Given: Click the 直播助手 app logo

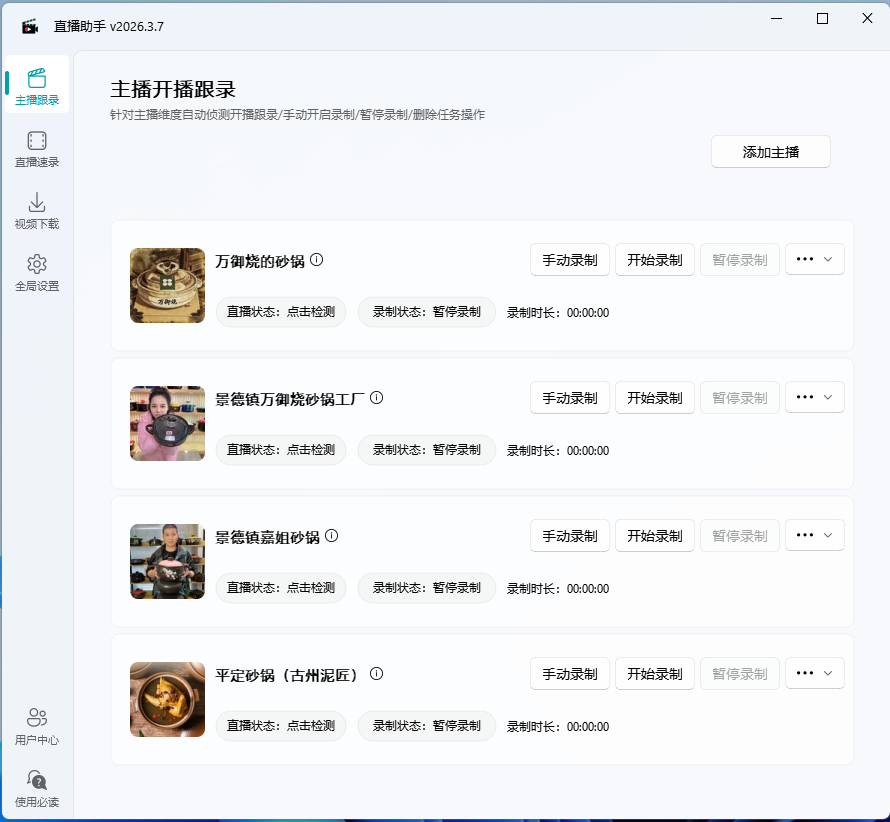Looking at the screenshot, I should click(28, 25).
